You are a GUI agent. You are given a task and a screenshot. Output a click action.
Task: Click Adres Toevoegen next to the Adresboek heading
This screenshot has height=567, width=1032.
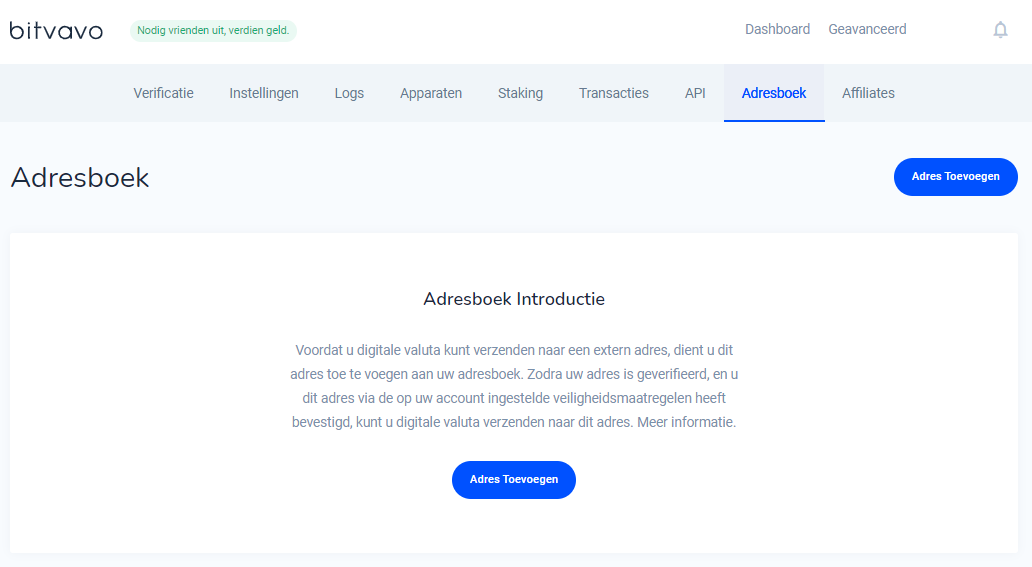coord(956,176)
